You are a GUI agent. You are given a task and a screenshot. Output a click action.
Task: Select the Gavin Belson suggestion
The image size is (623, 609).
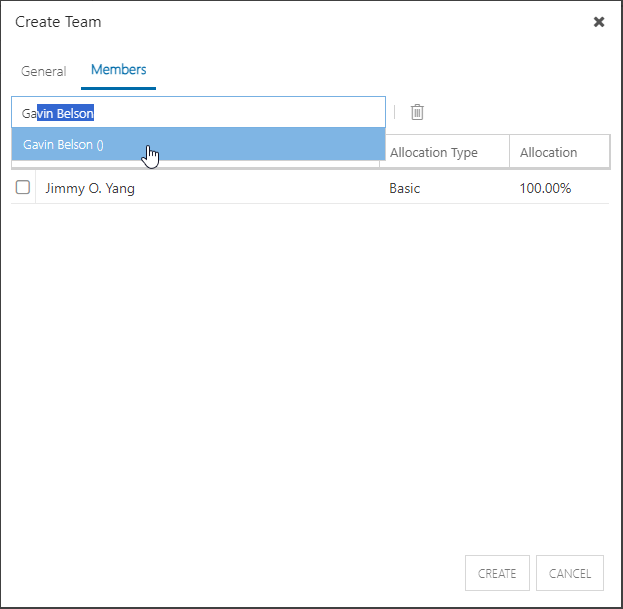point(198,144)
